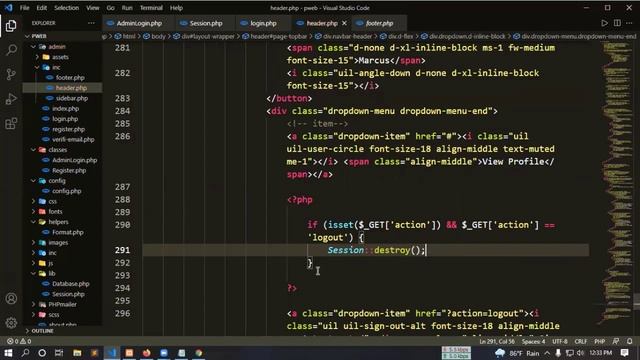Image resolution: width=640 pixels, height=360 pixels.
Task: Open the Search view in the activity bar
Action: (x=11, y=50)
